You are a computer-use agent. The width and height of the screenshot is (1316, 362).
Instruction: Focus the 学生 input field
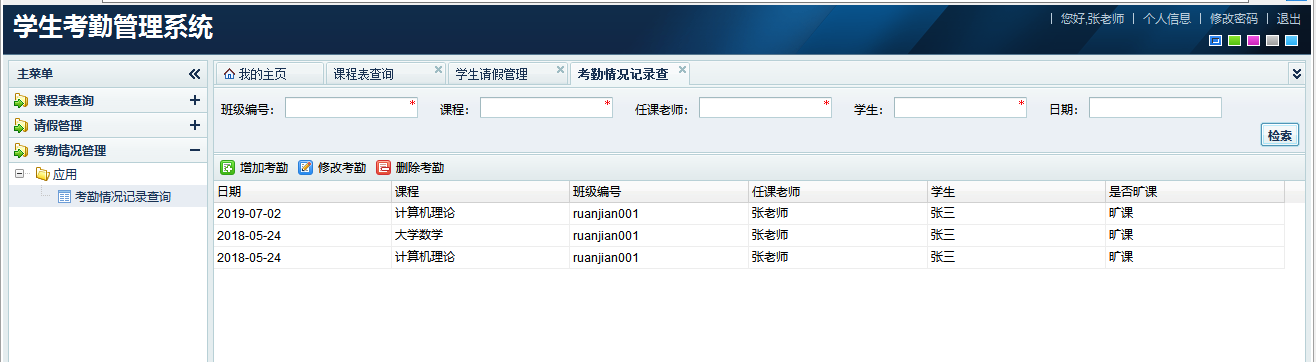960,108
